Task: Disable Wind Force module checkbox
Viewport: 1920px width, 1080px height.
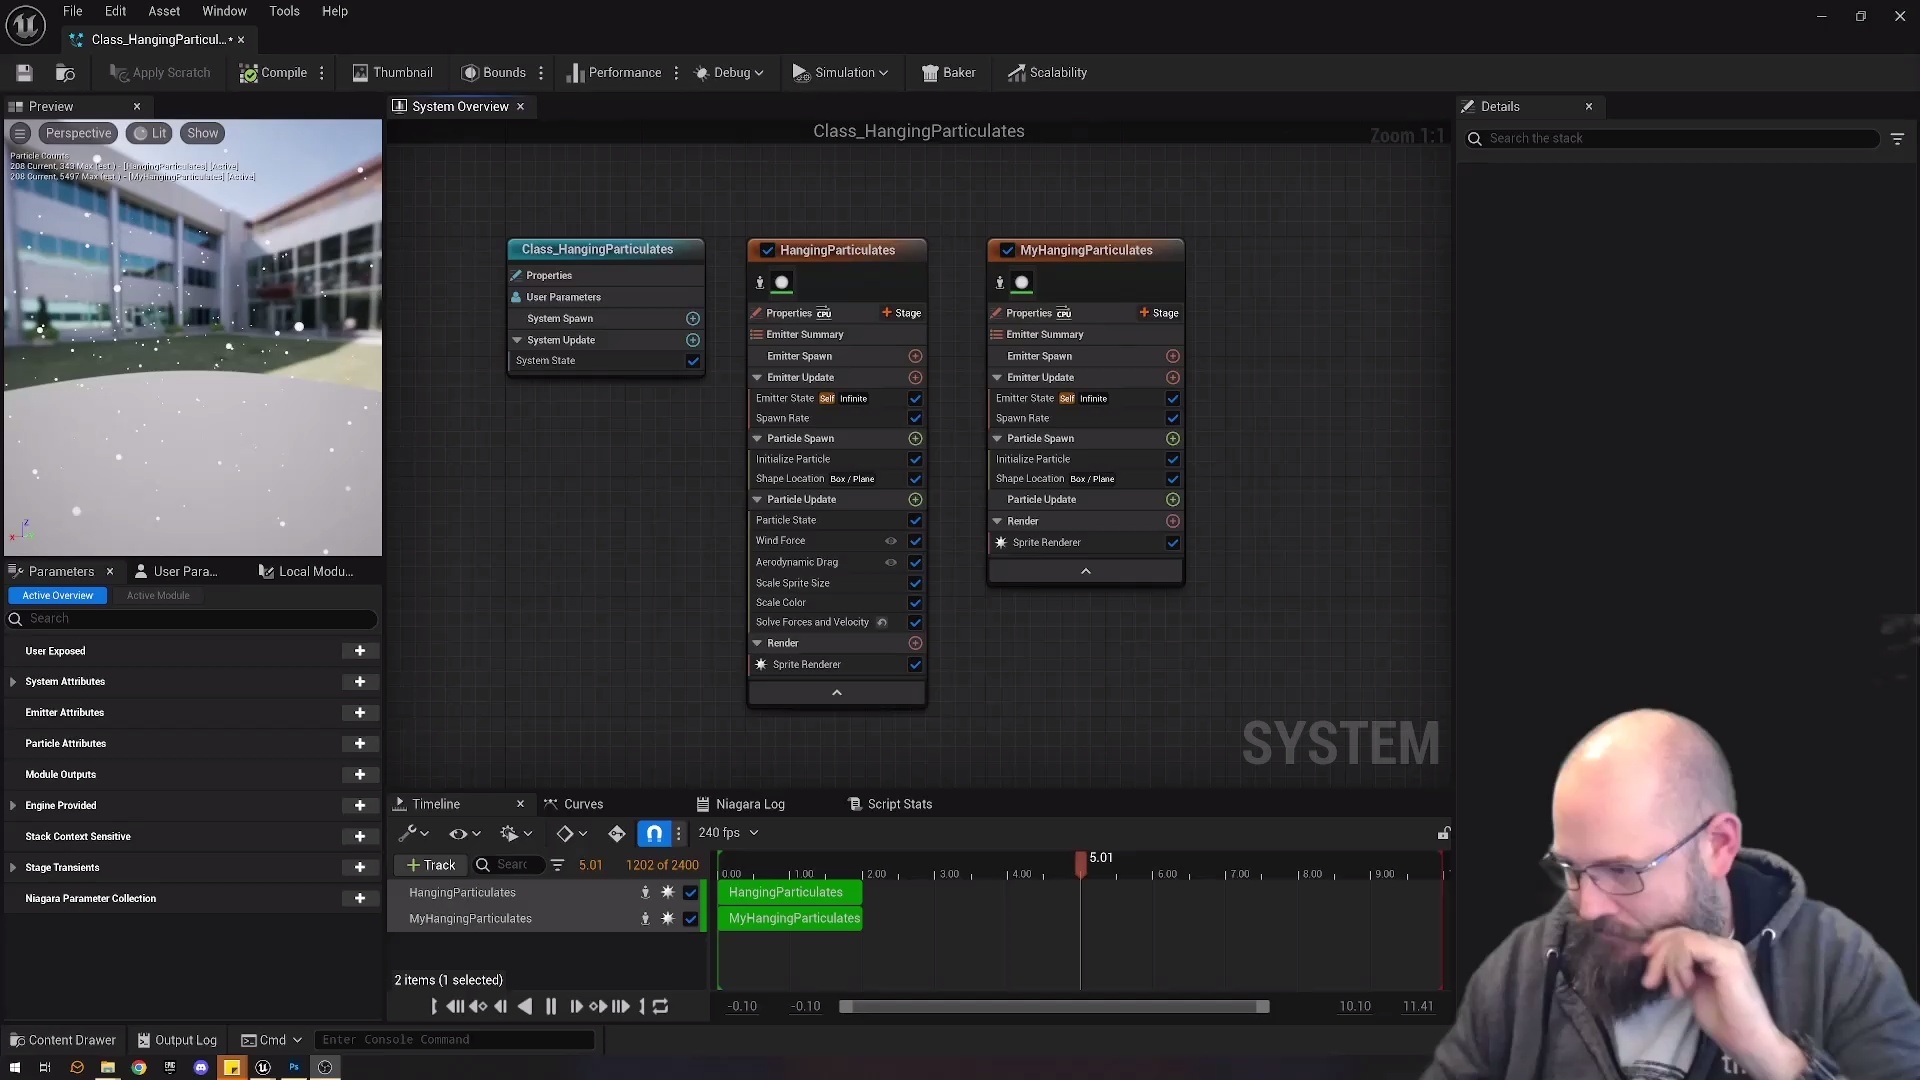Action: coord(915,541)
